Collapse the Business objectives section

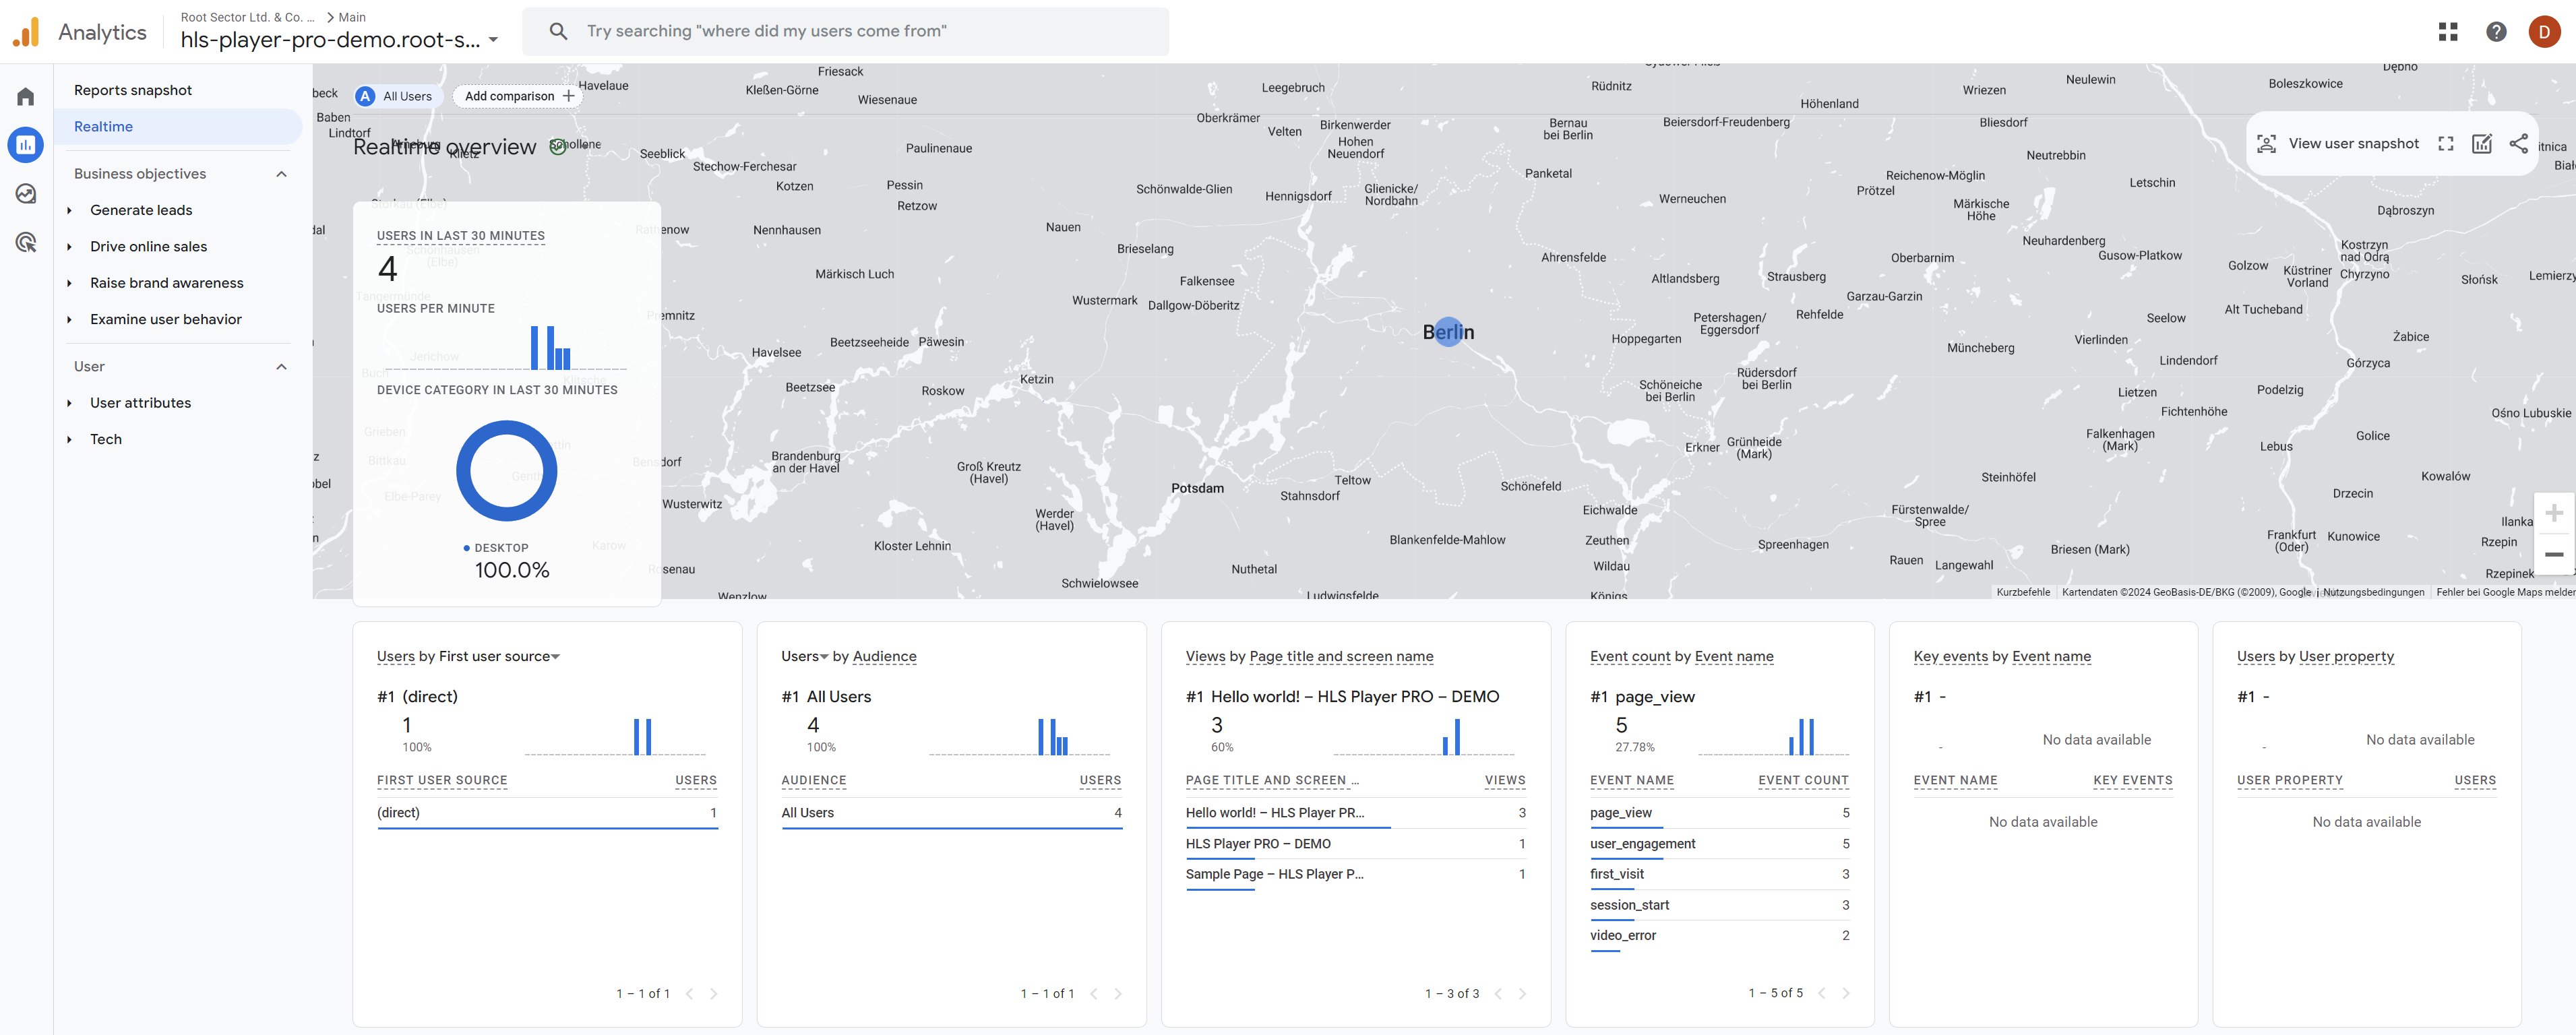[281, 174]
